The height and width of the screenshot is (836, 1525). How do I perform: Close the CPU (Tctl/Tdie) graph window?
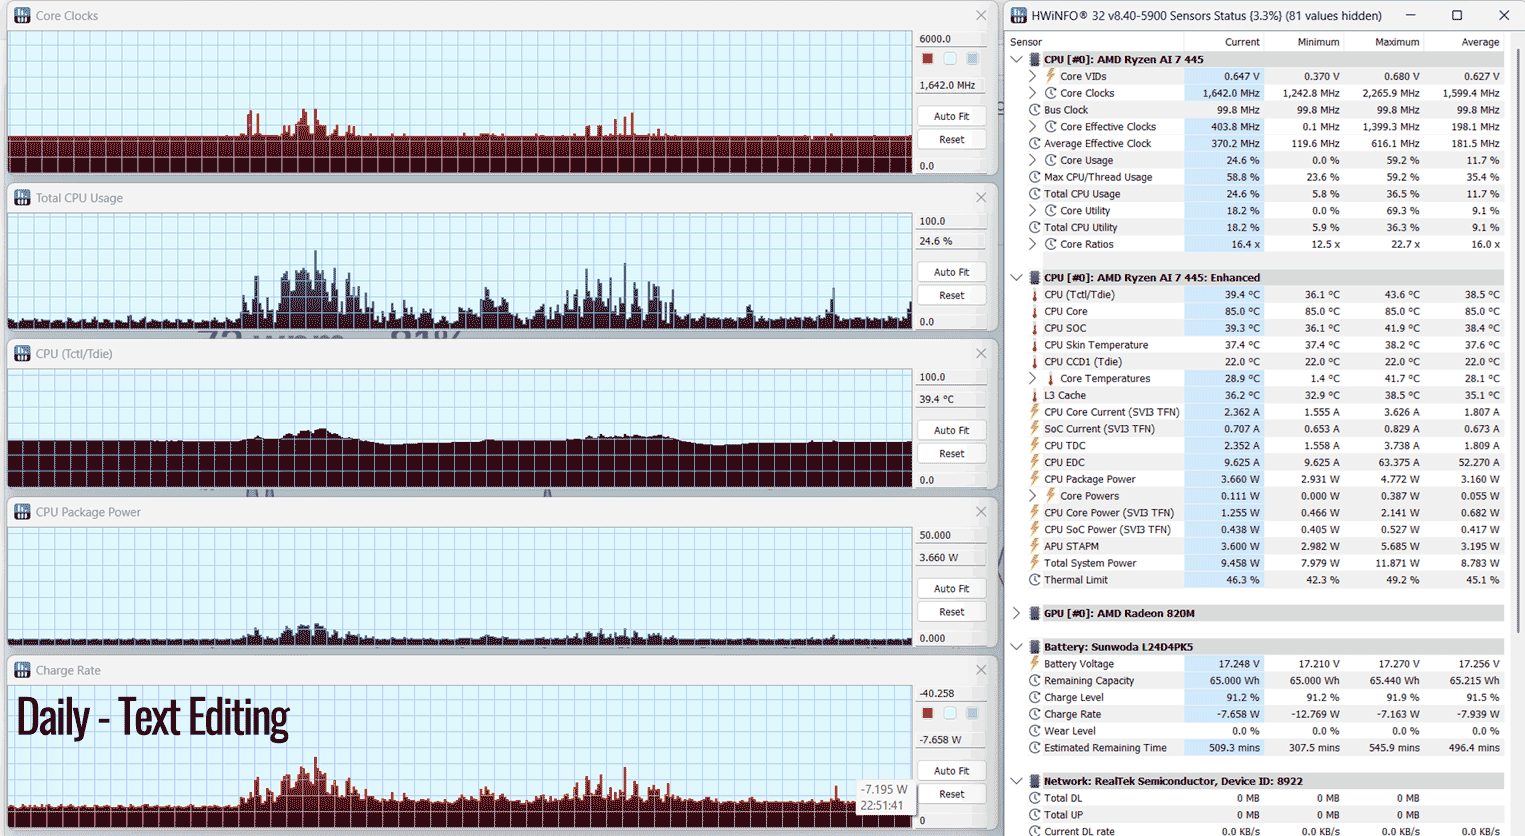(981, 354)
